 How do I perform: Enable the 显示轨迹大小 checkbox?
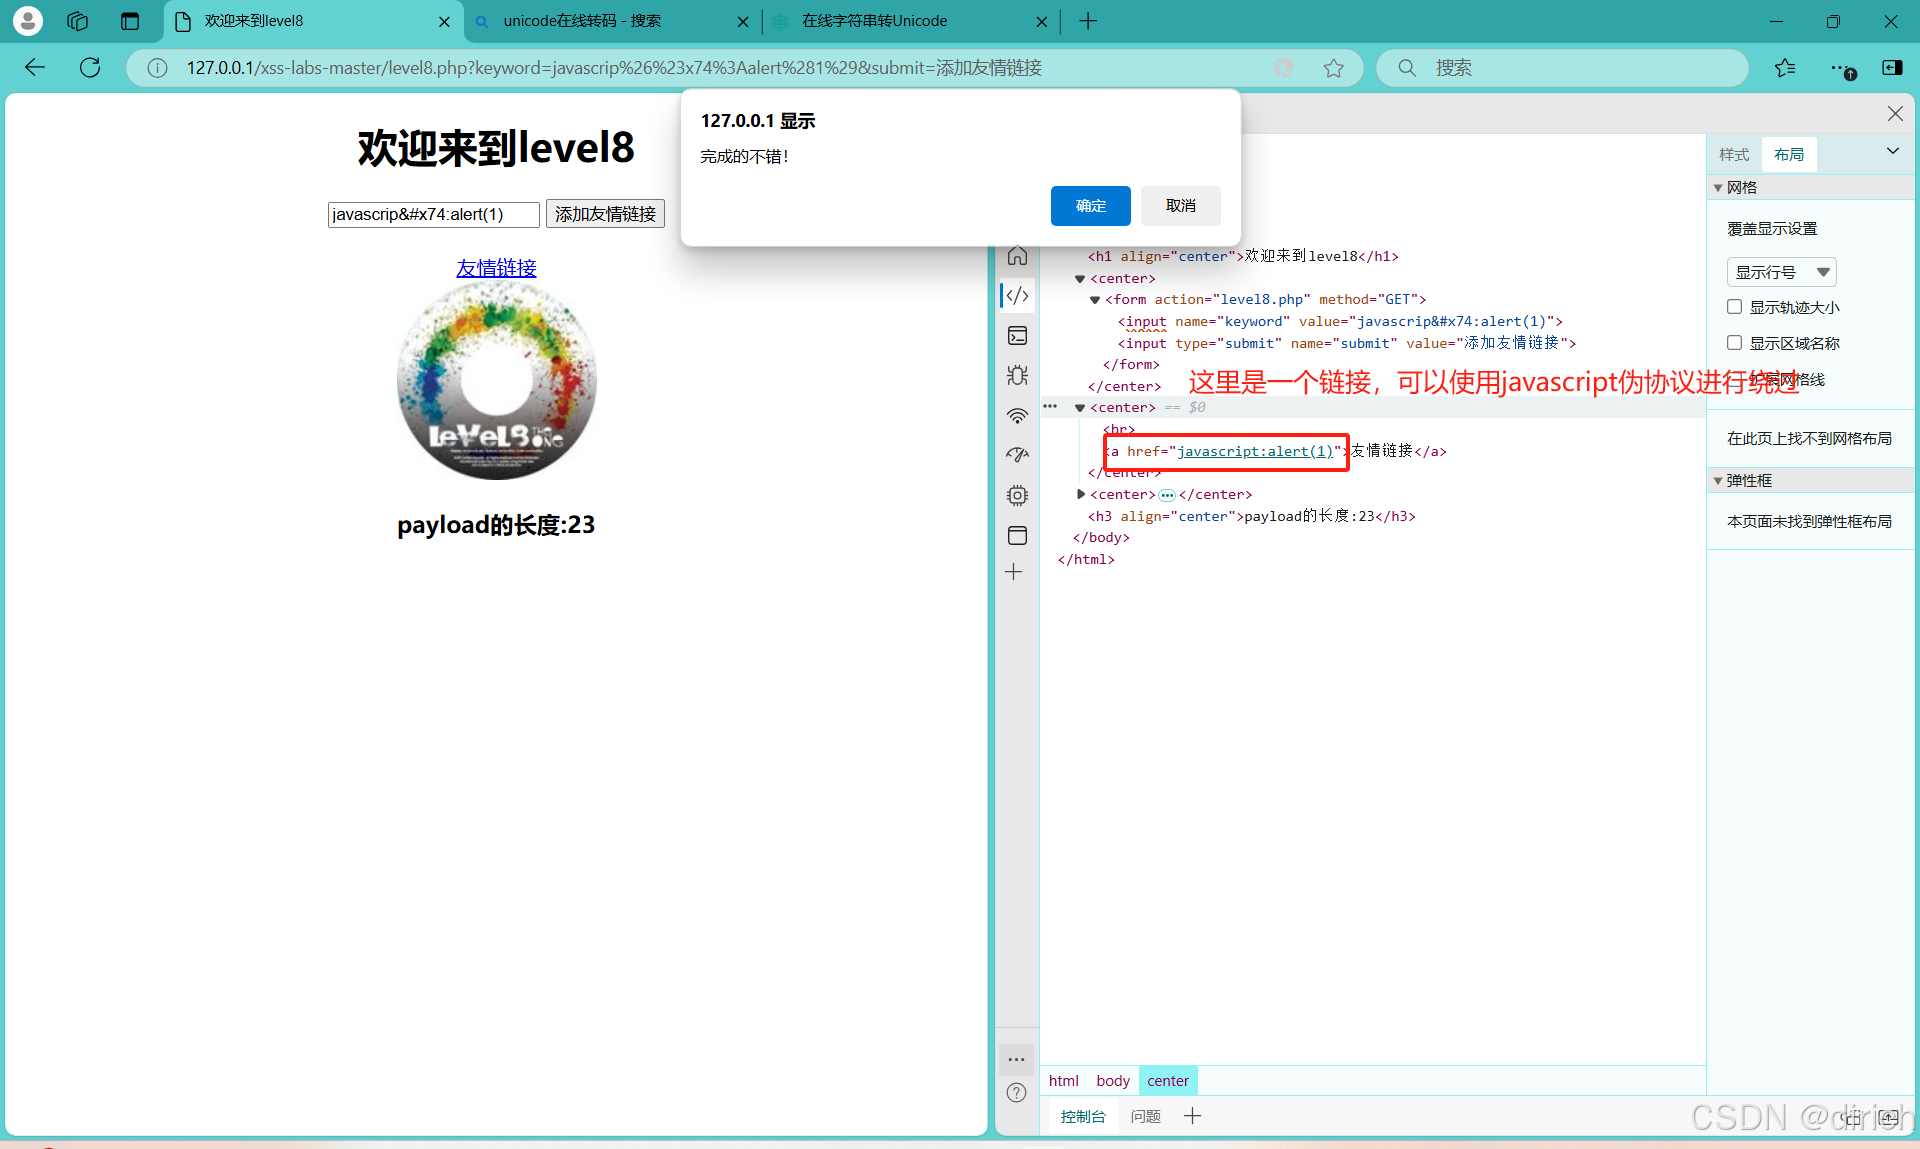point(1735,307)
